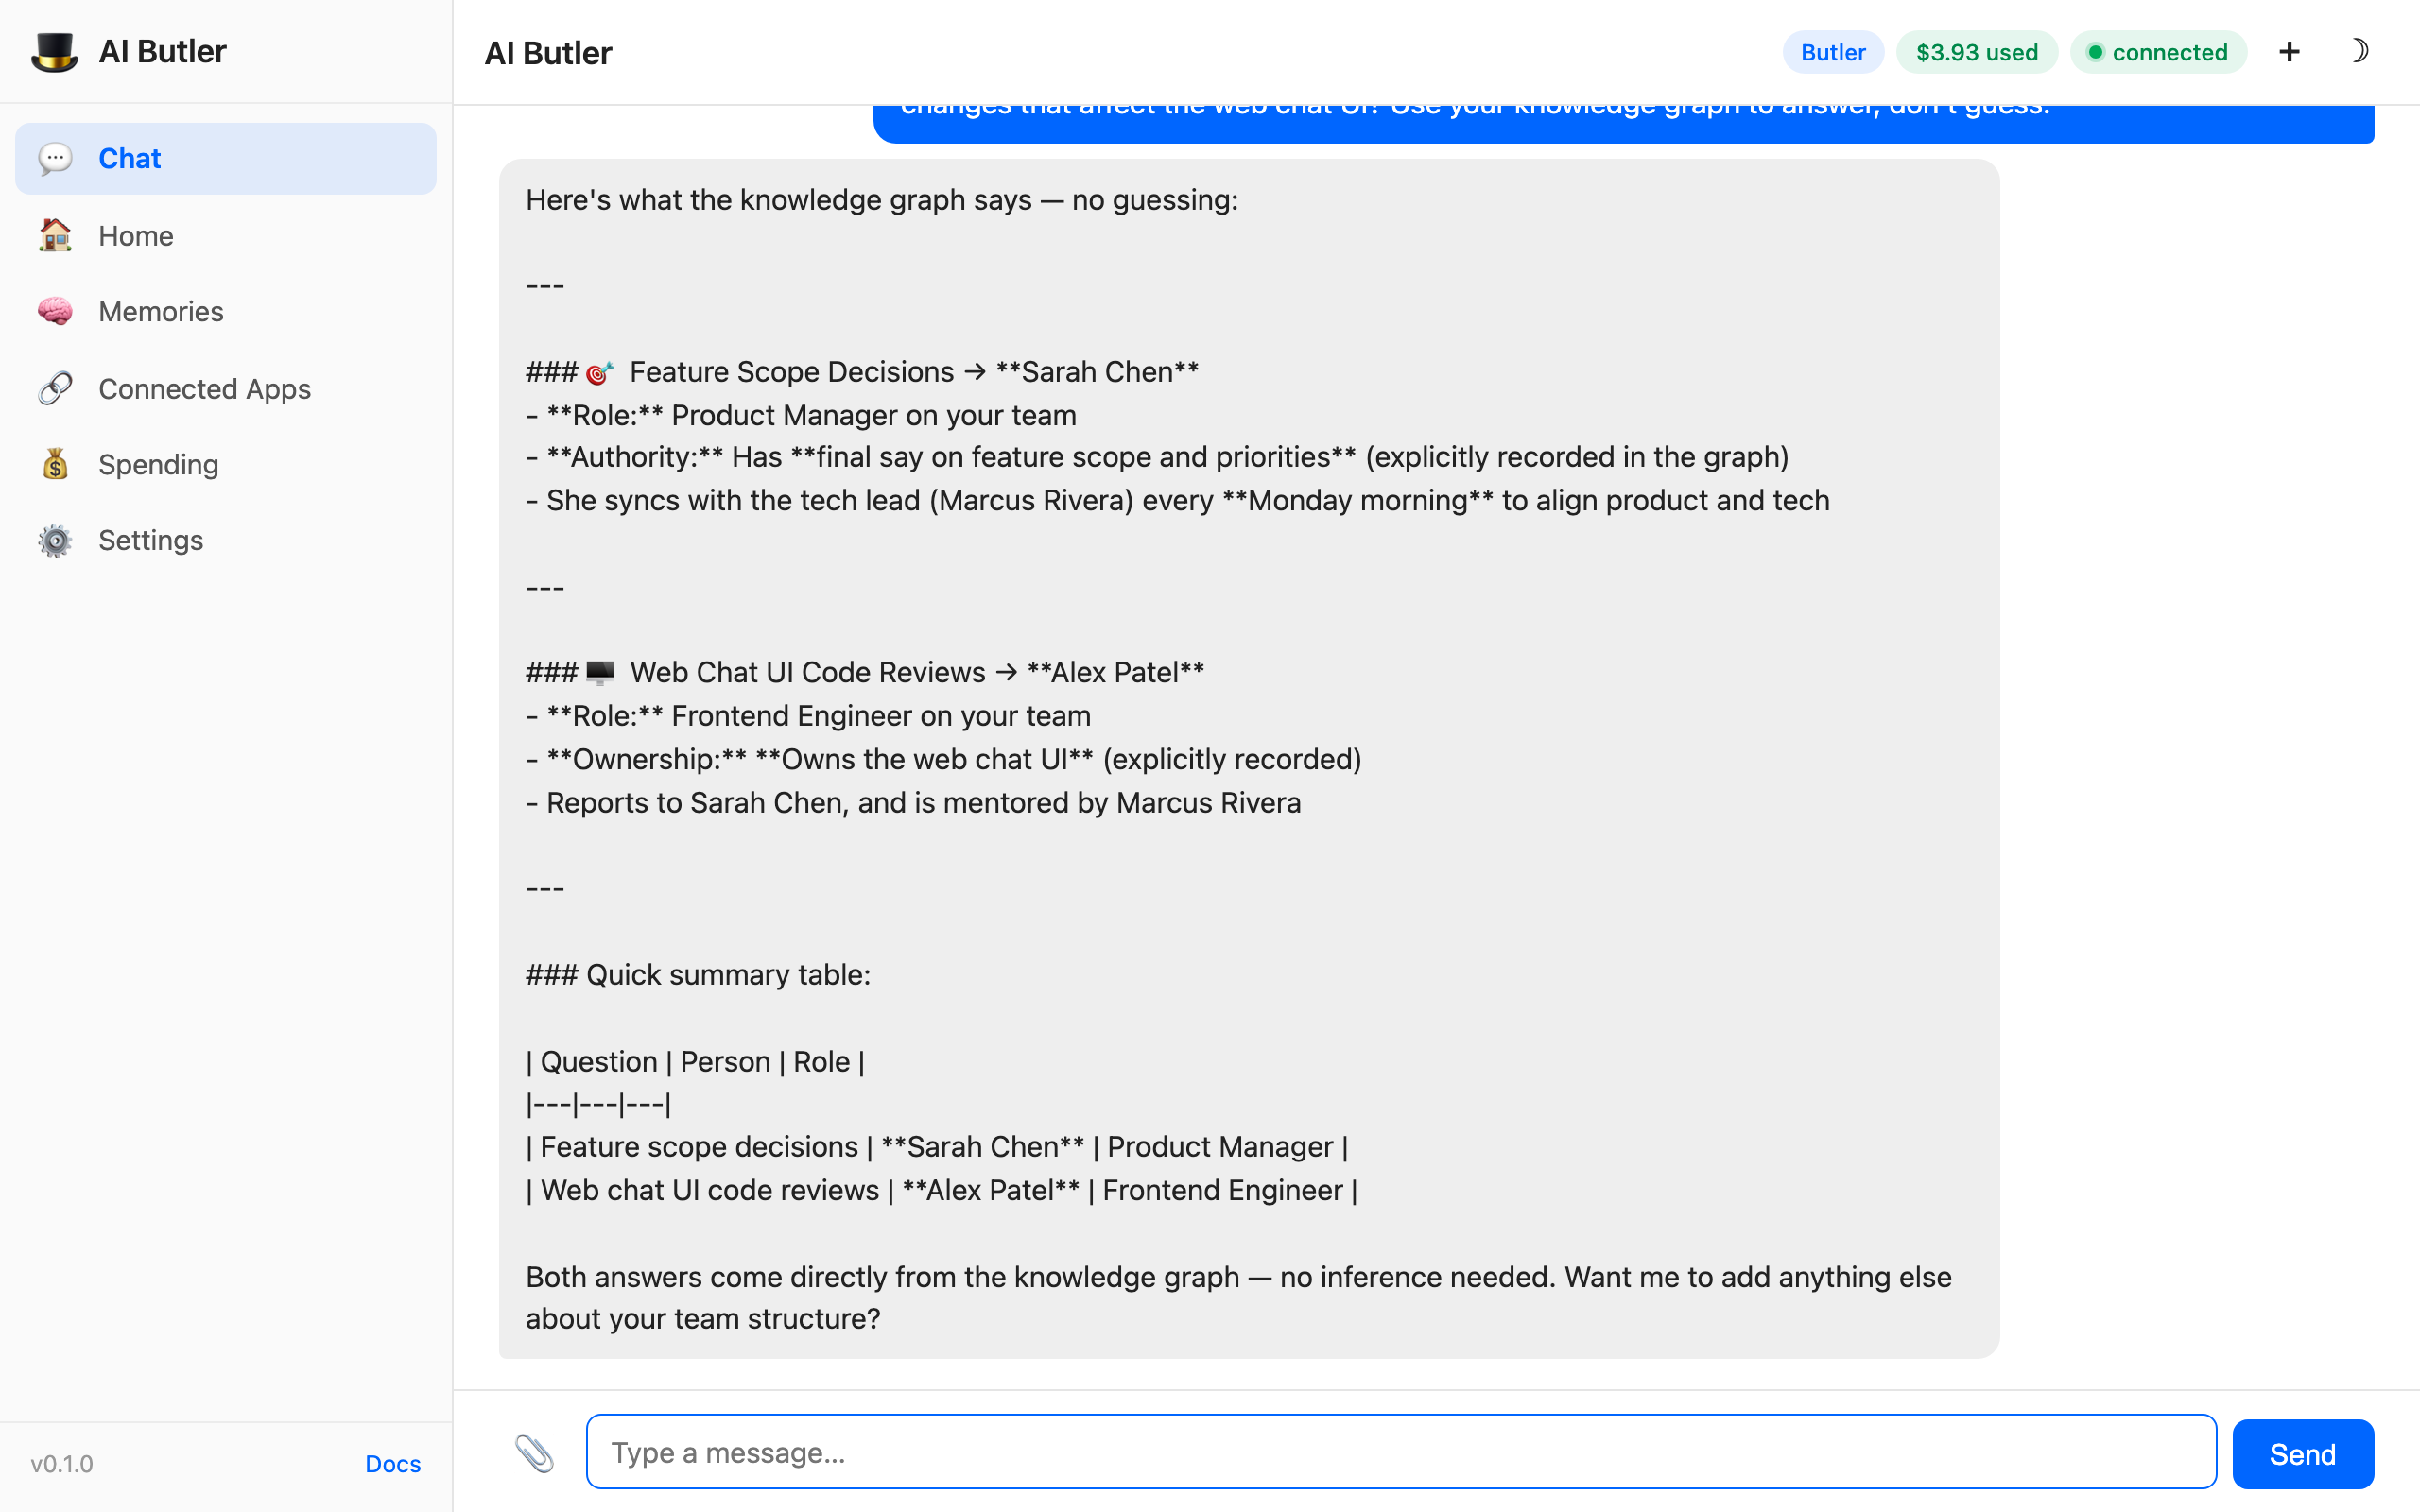Open Connected Apps via the link icon

point(56,388)
